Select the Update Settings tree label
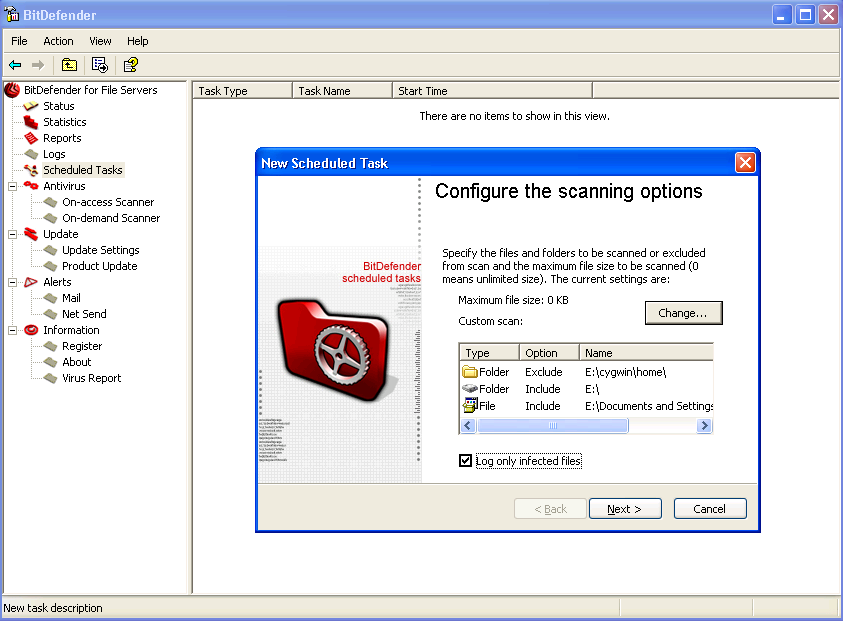 click(x=101, y=250)
